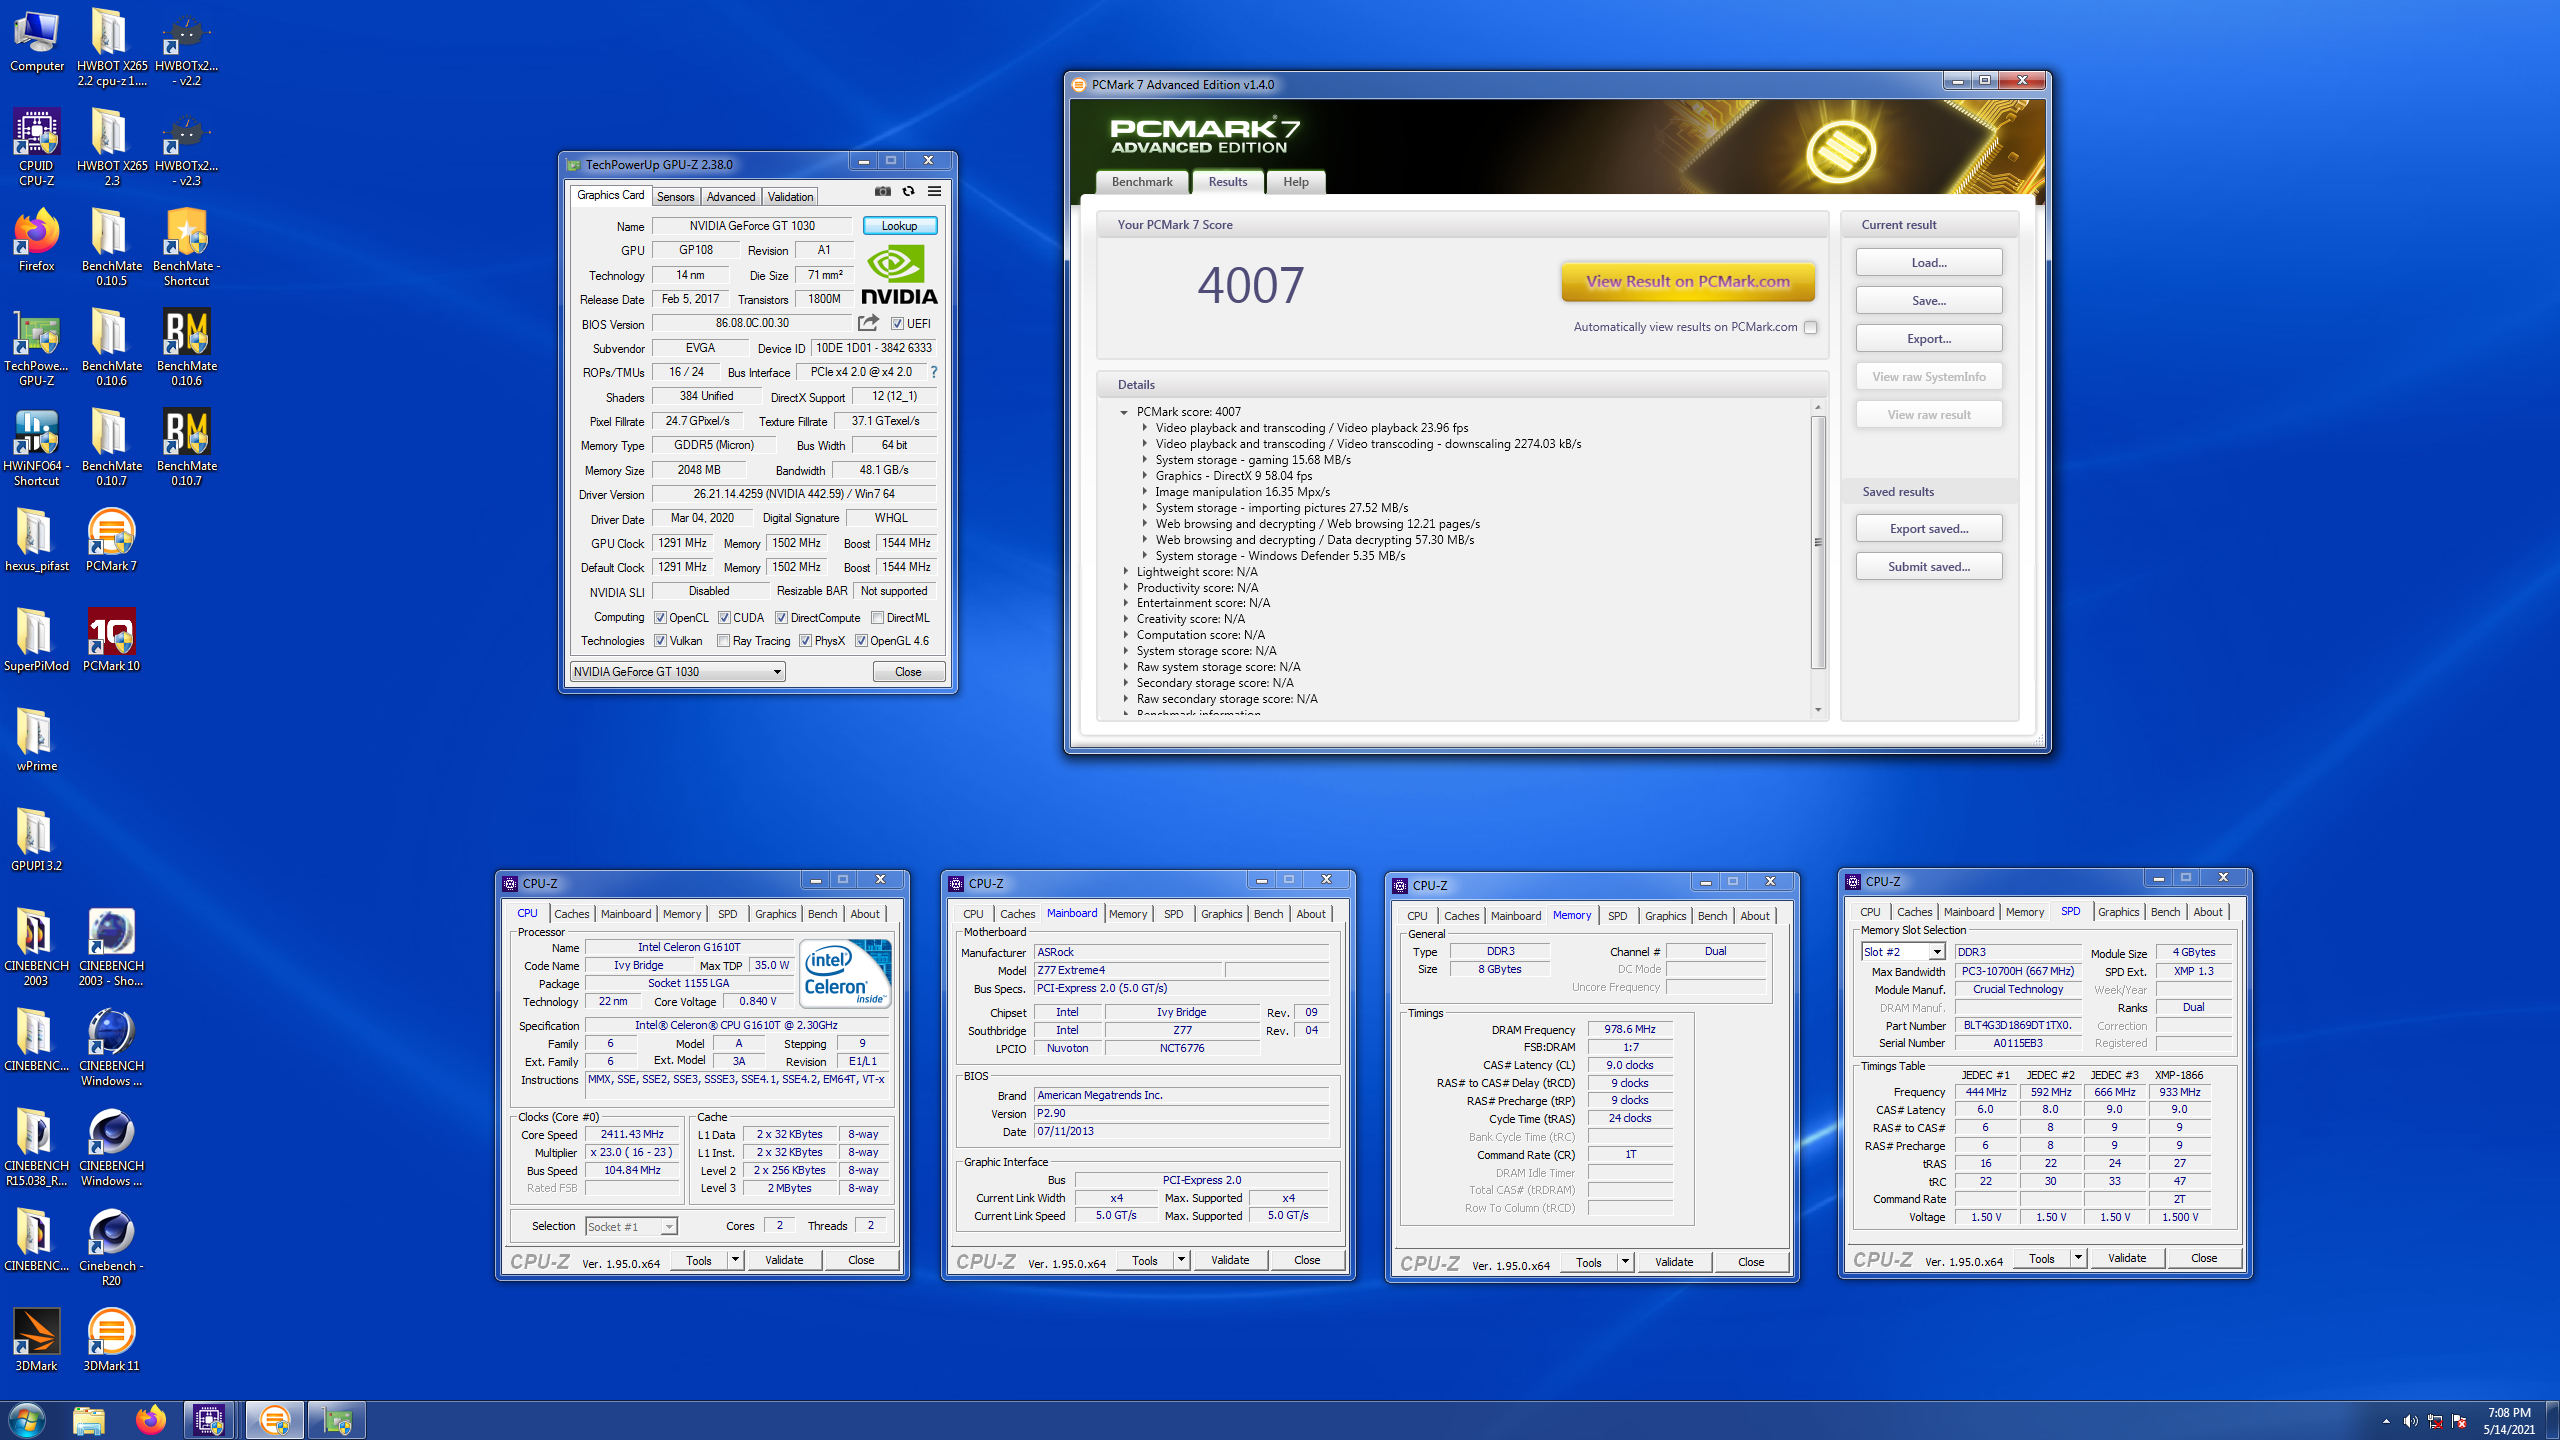Click the Submit saved... button
Viewport: 2560px width, 1440px height.
[x=1929, y=566]
